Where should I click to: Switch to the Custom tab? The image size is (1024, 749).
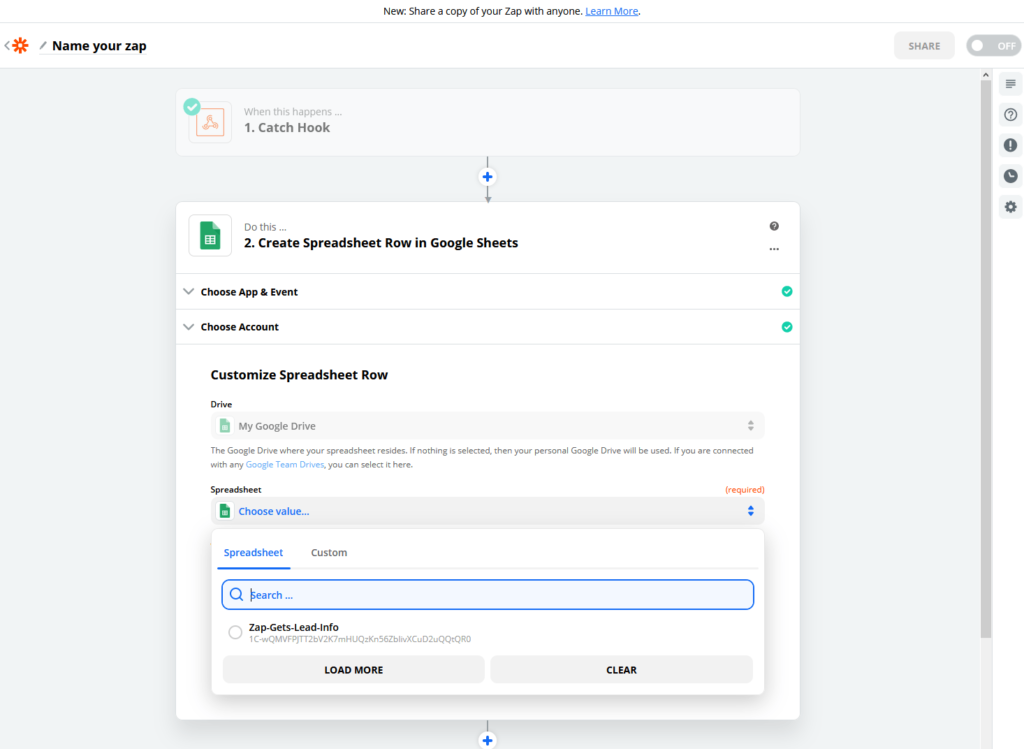click(328, 552)
